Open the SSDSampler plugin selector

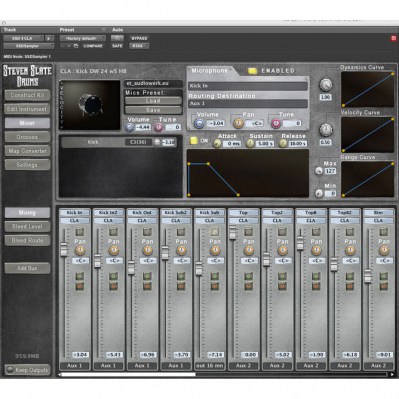pos(29,46)
